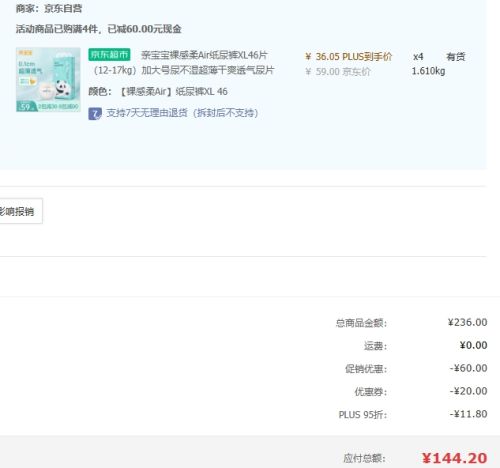Click the 颜色 裸感柔Air 纸尿裤XL 46 spec
The height and width of the screenshot is (468, 500).
coord(158,91)
